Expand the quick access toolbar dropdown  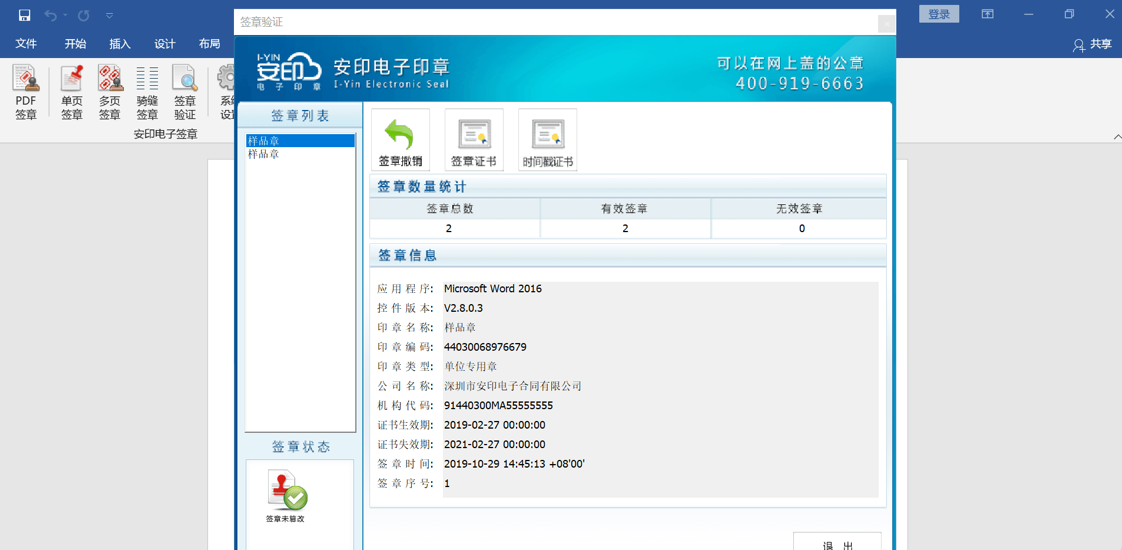pos(109,15)
